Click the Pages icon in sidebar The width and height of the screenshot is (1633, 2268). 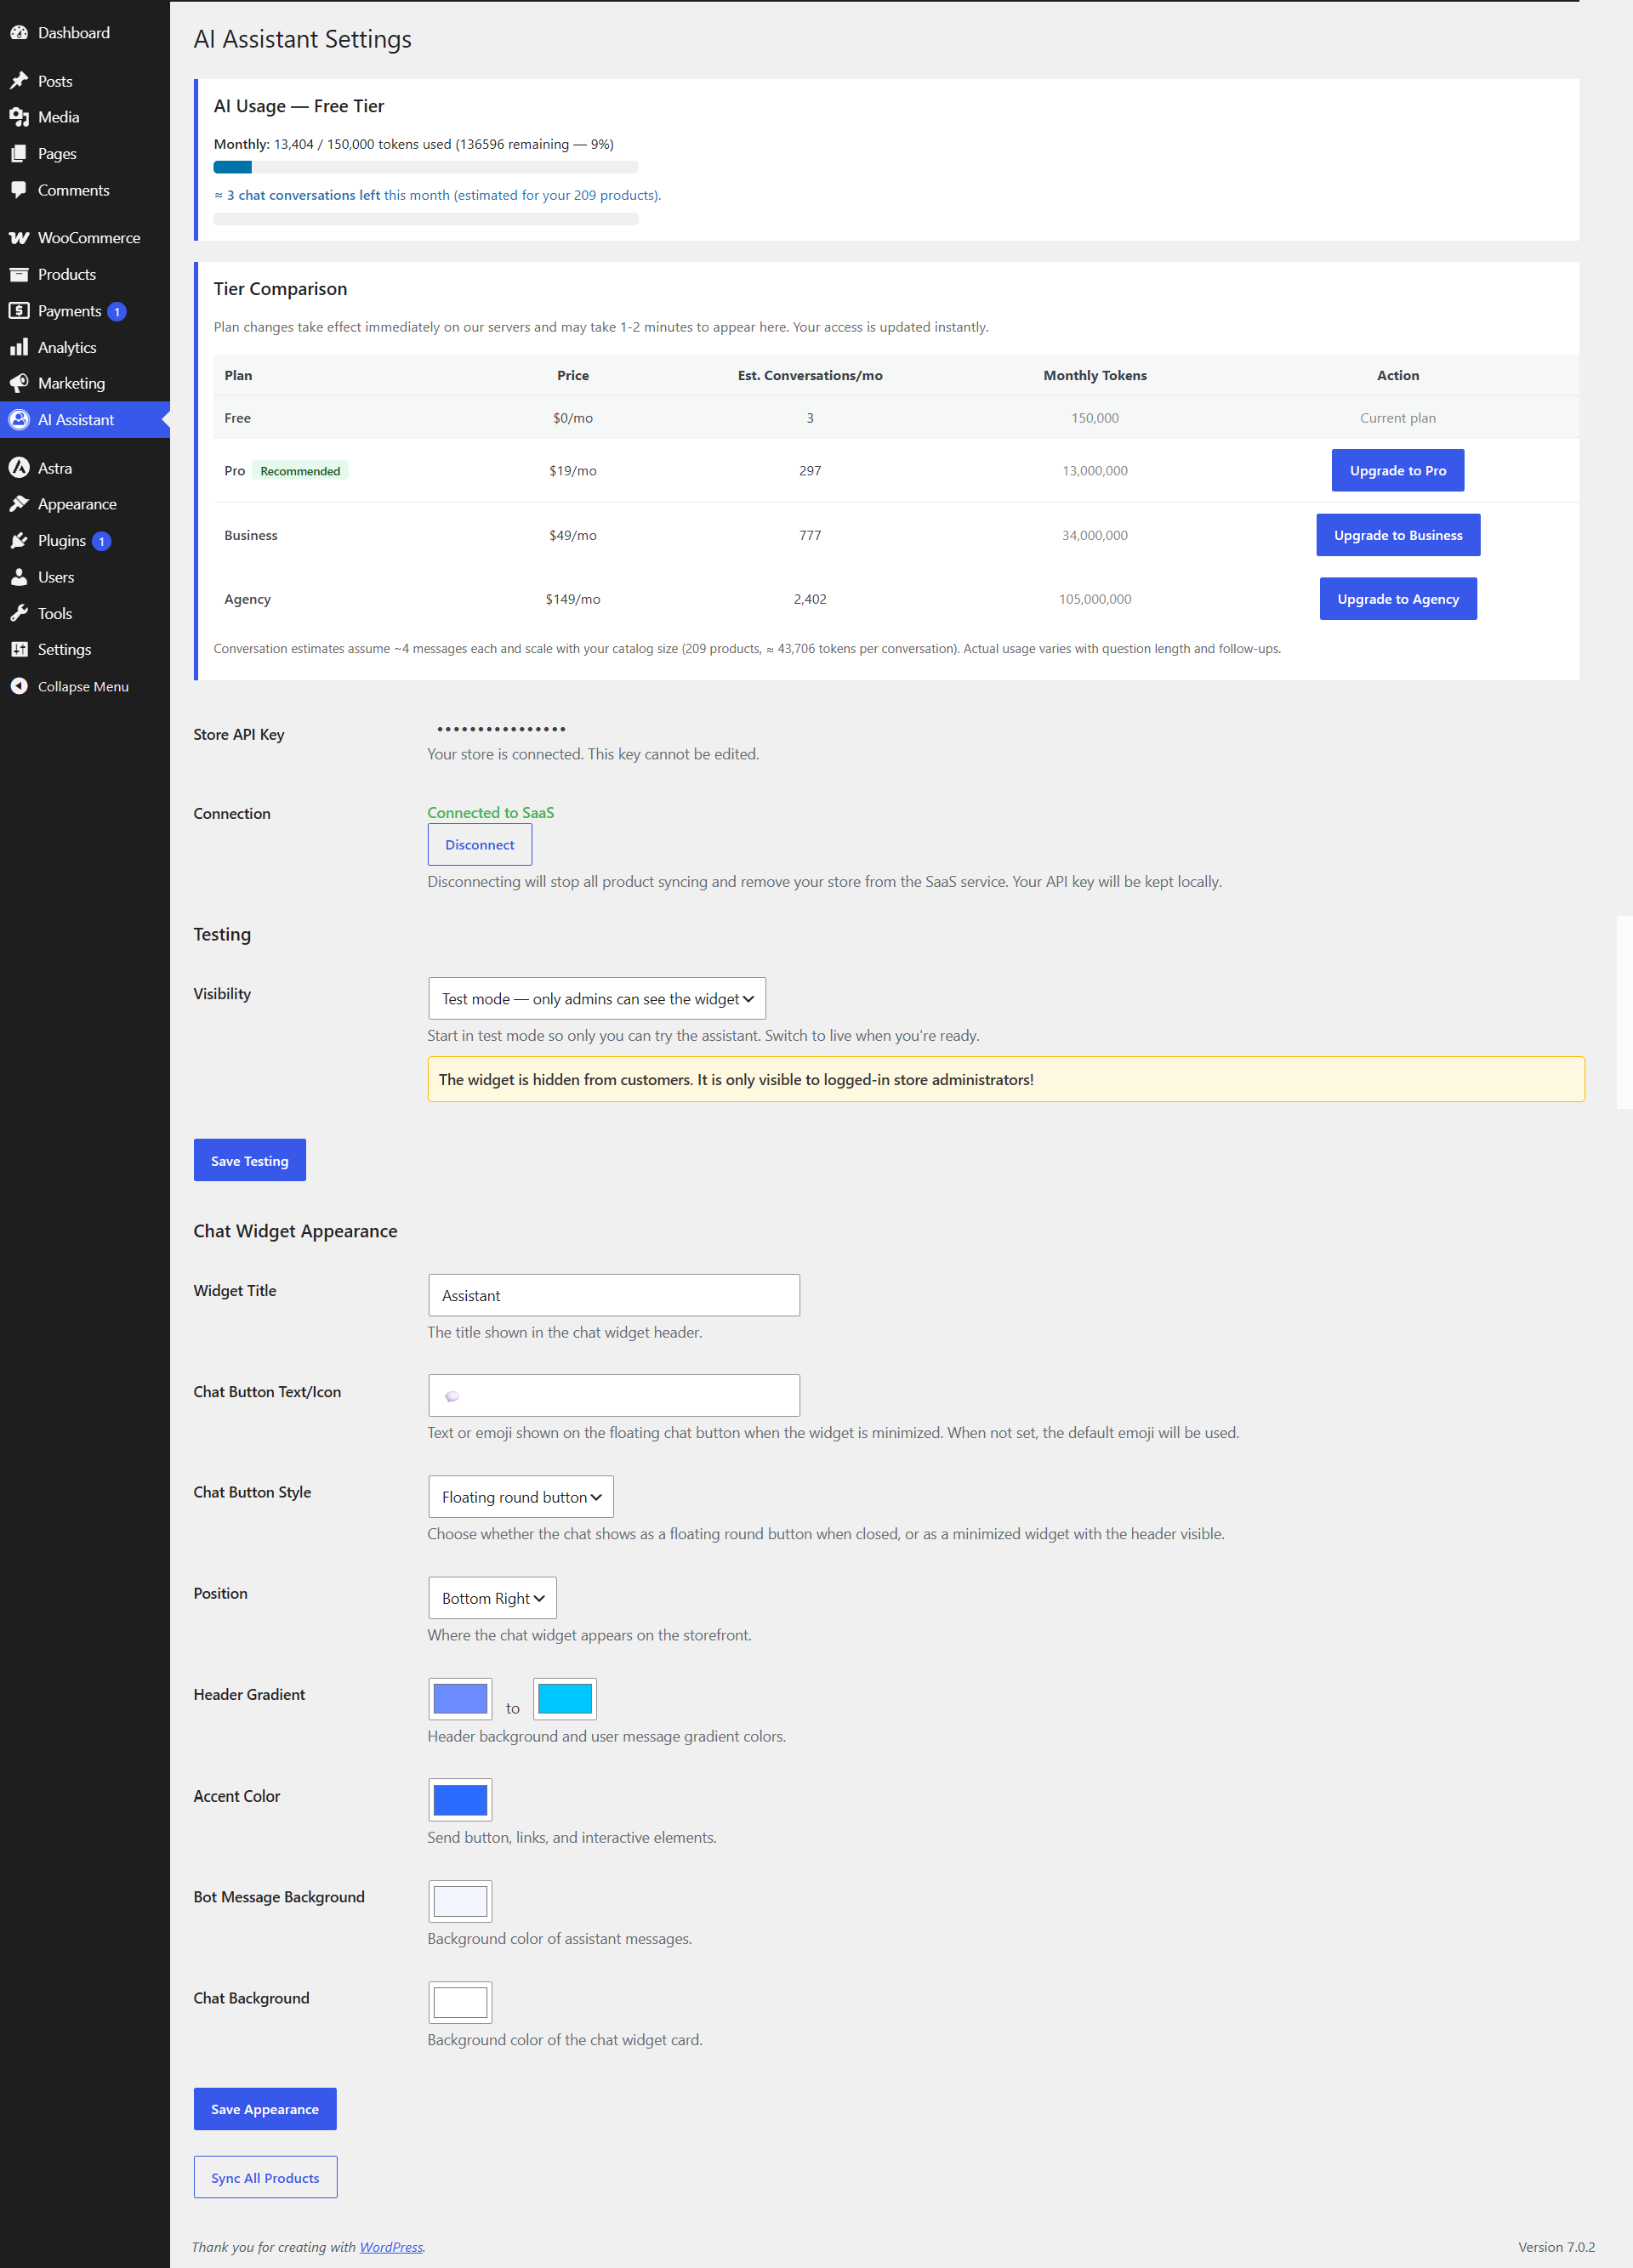point(19,154)
